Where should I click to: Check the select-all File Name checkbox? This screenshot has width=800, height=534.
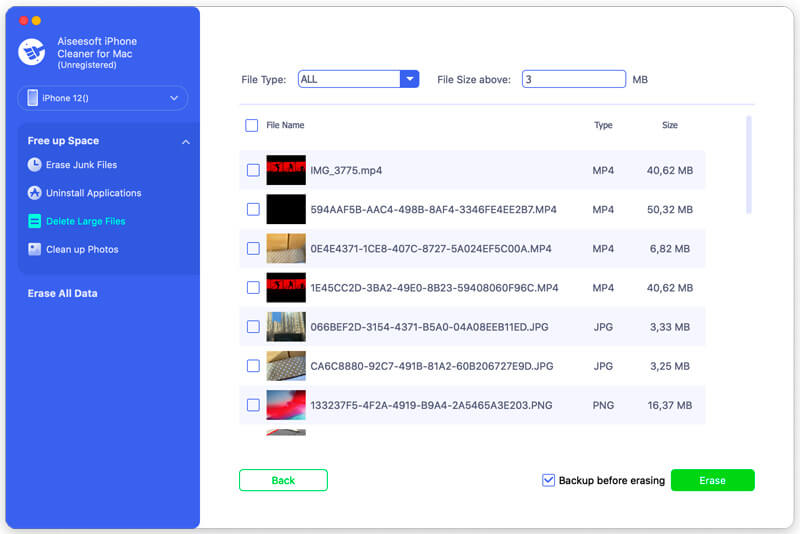251,126
